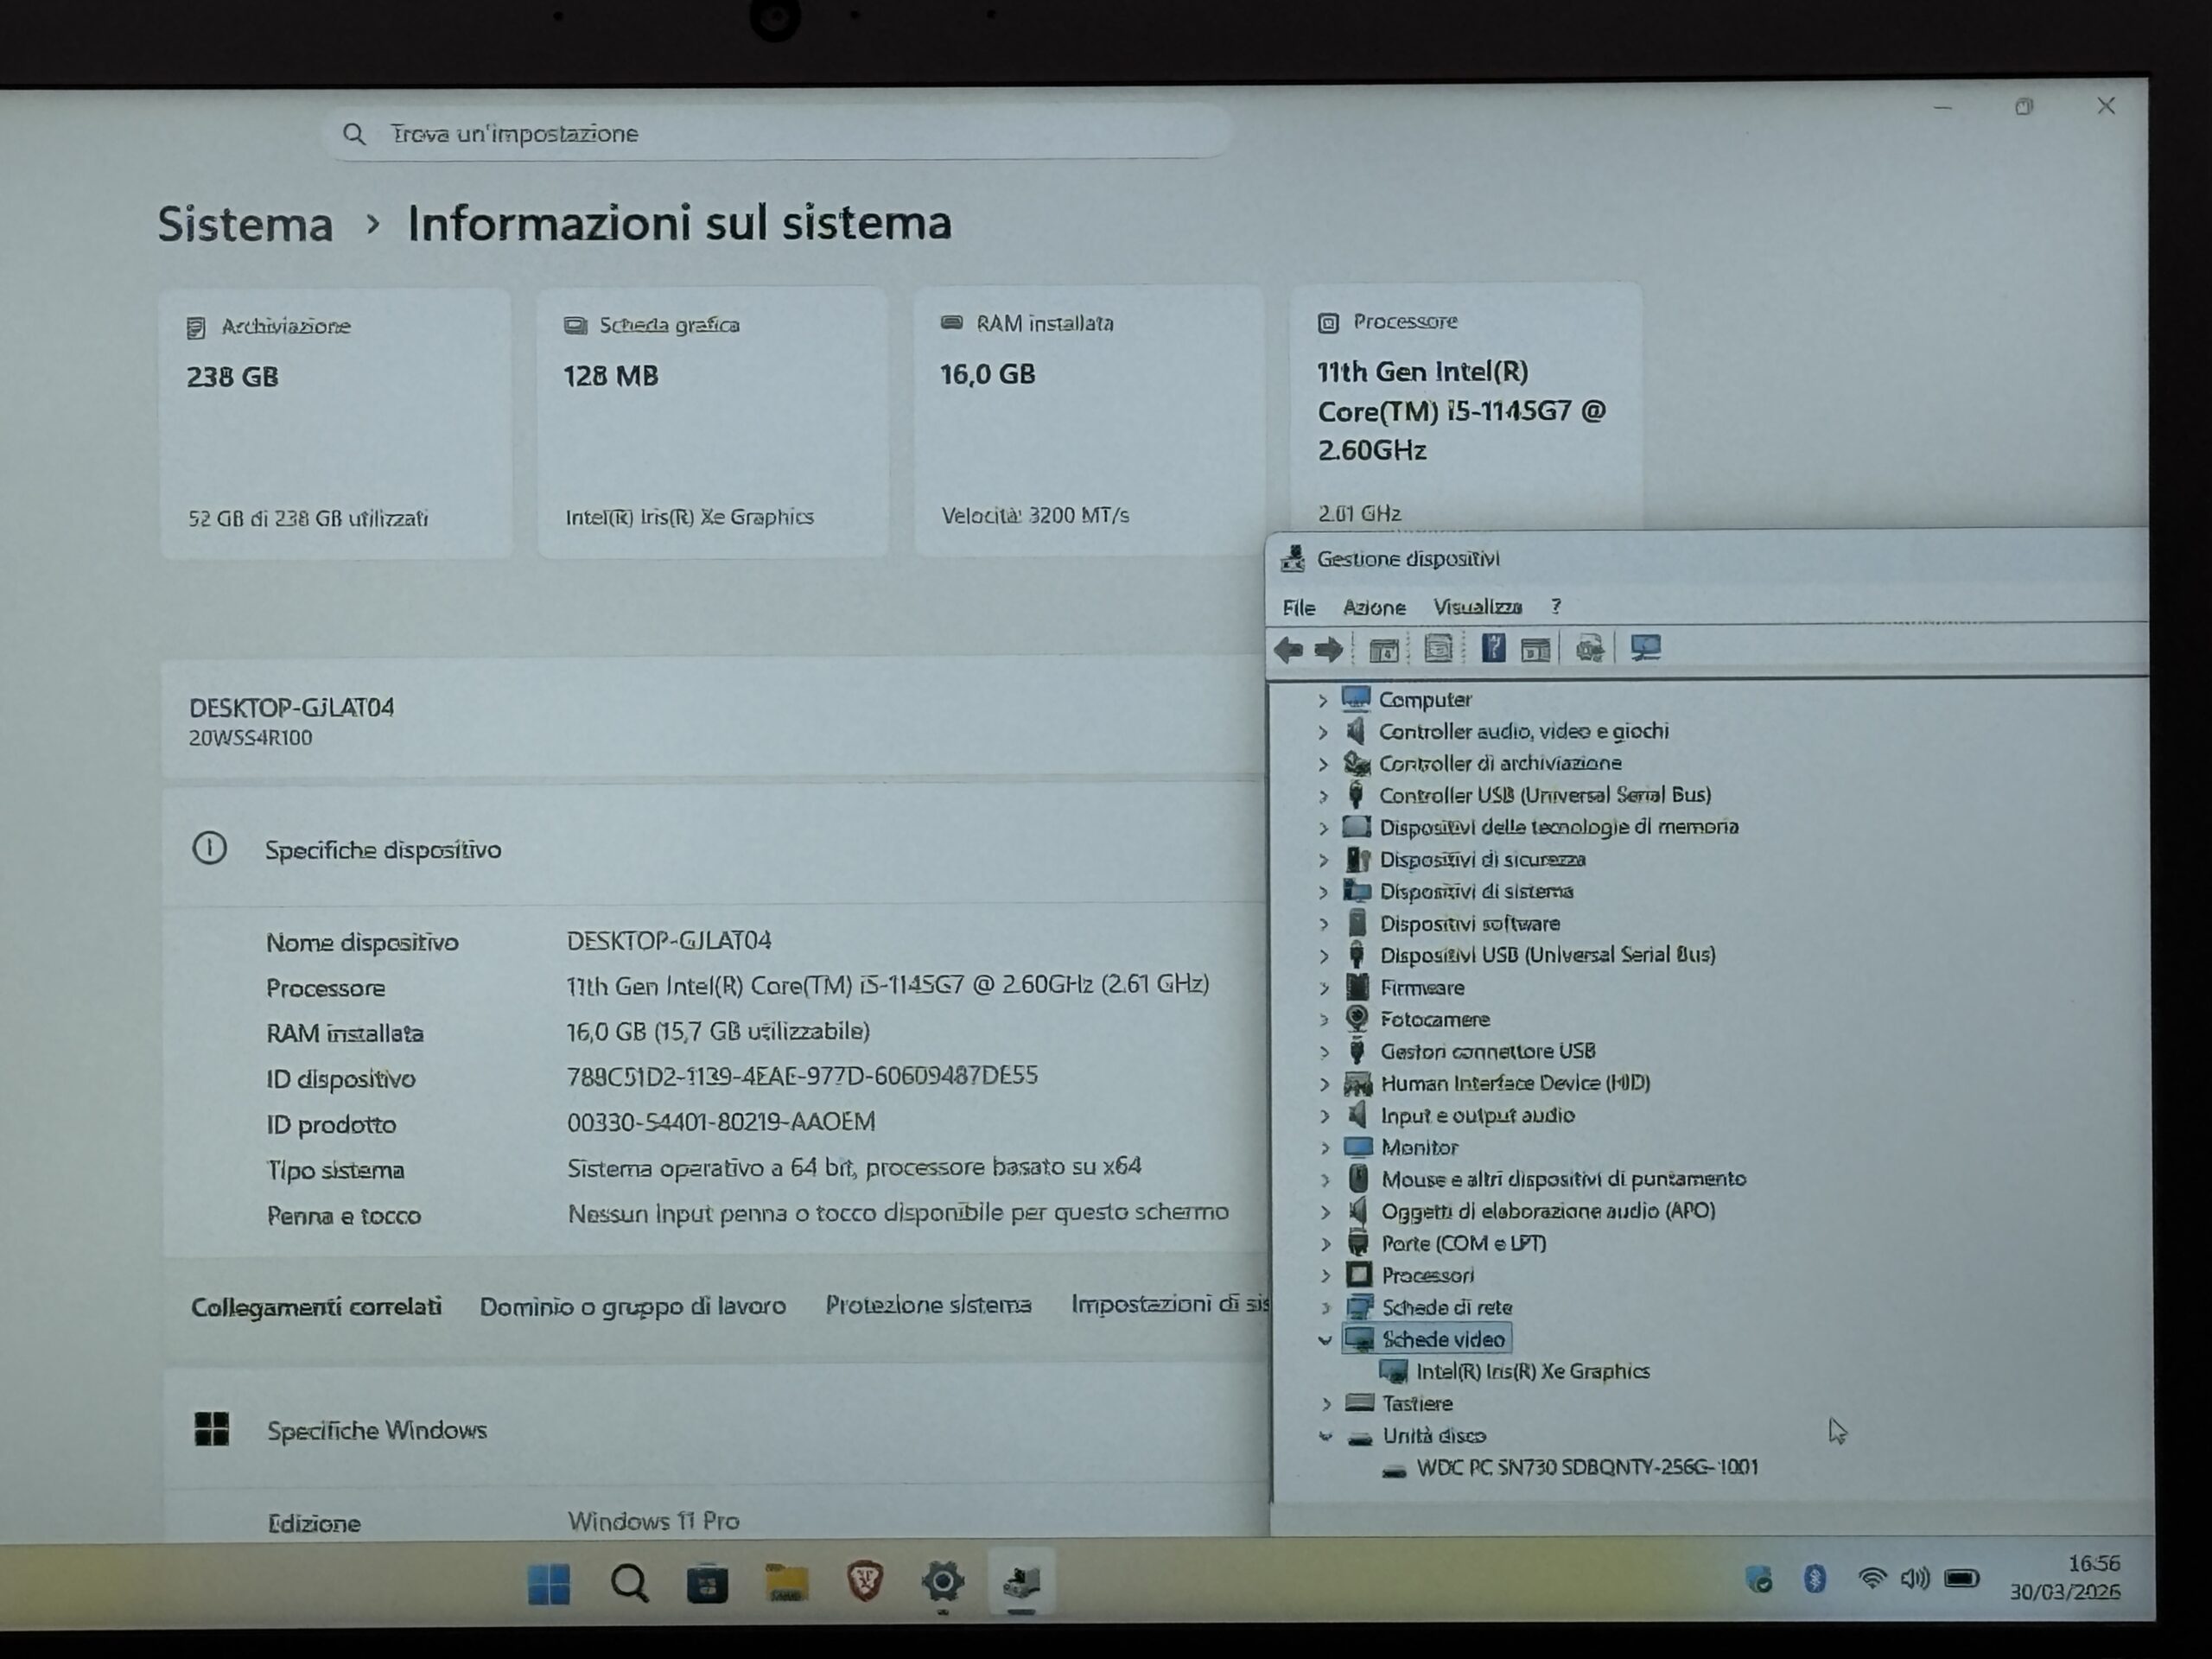
Task: Open the Windows Start menu
Action: pos(548,1583)
